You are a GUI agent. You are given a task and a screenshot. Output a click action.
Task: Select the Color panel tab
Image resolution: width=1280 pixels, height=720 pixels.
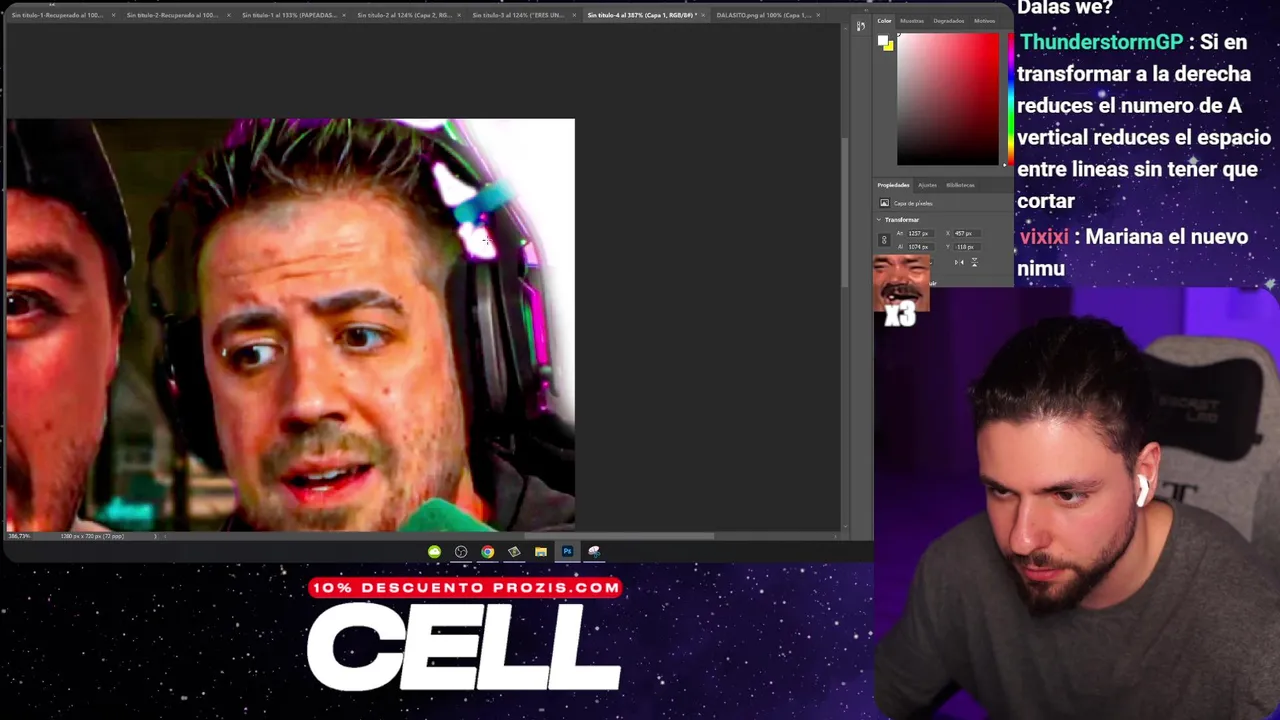pyautogui.click(x=884, y=21)
